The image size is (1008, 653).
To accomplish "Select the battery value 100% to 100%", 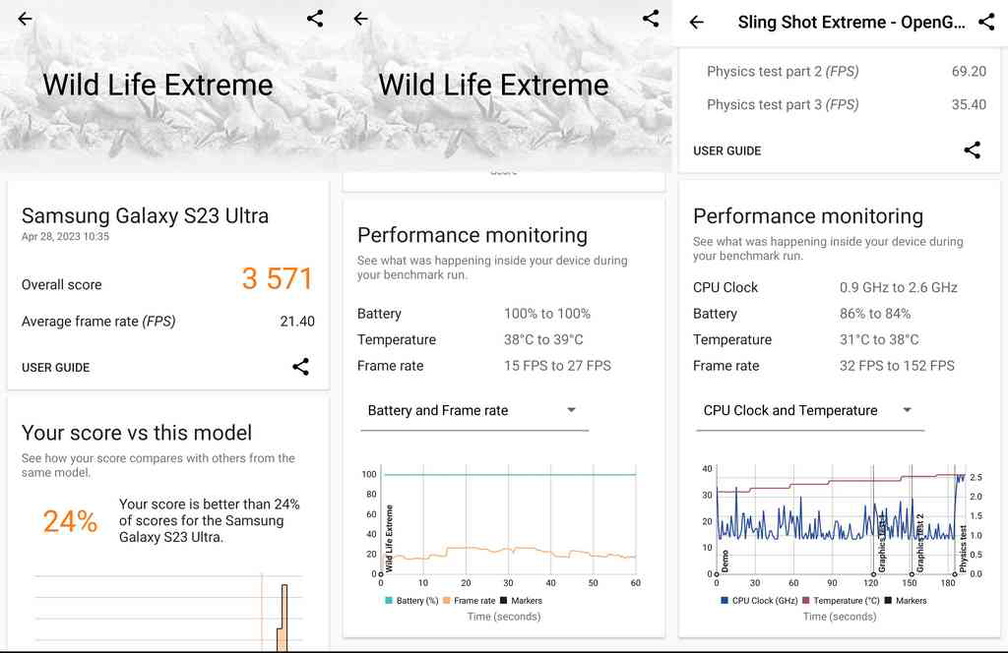I will click(x=547, y=314).
